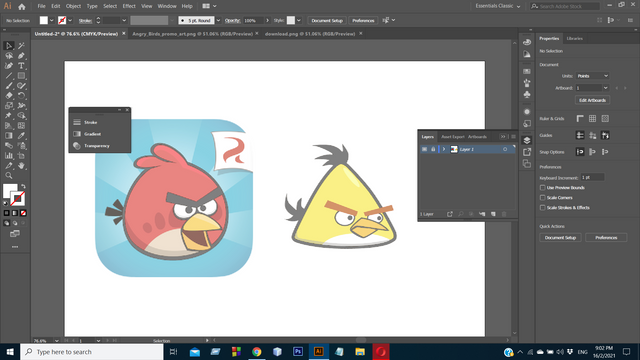Expand collapsed Layers panel tabs chevron

click(503, 137)
